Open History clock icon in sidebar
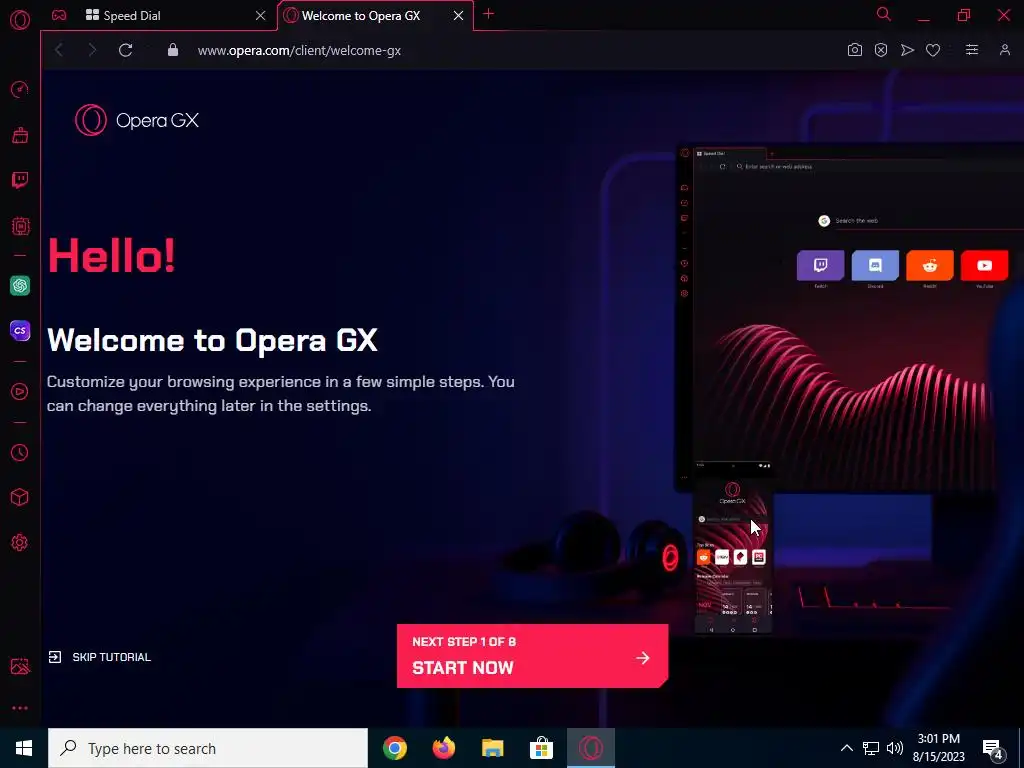Viewport: 1024px width, 768px height. [x=20, y=453]
